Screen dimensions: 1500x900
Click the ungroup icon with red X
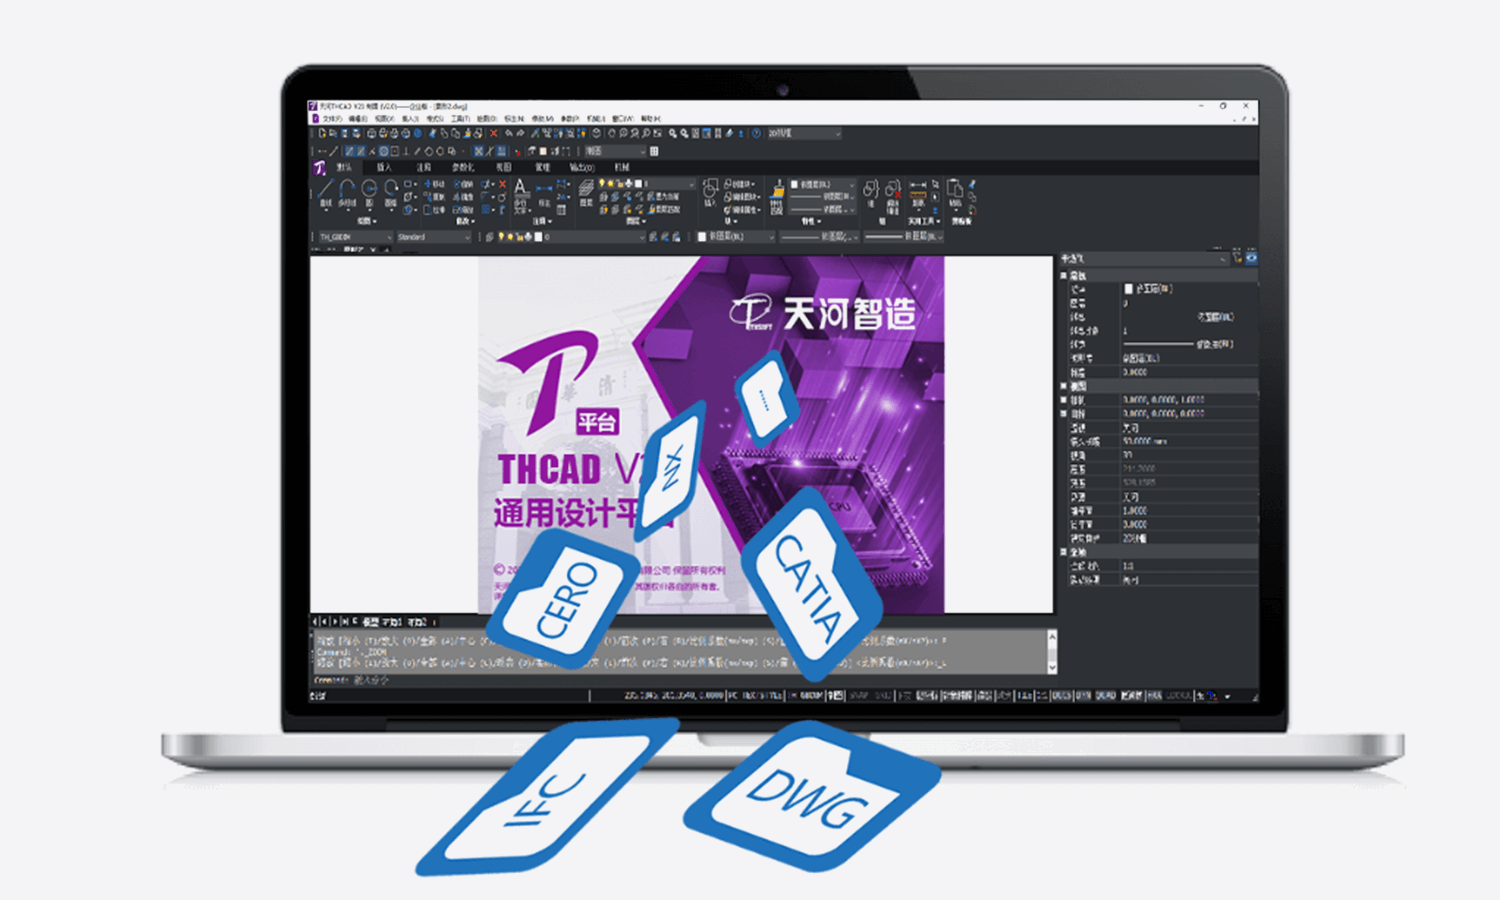pos(894,192)
